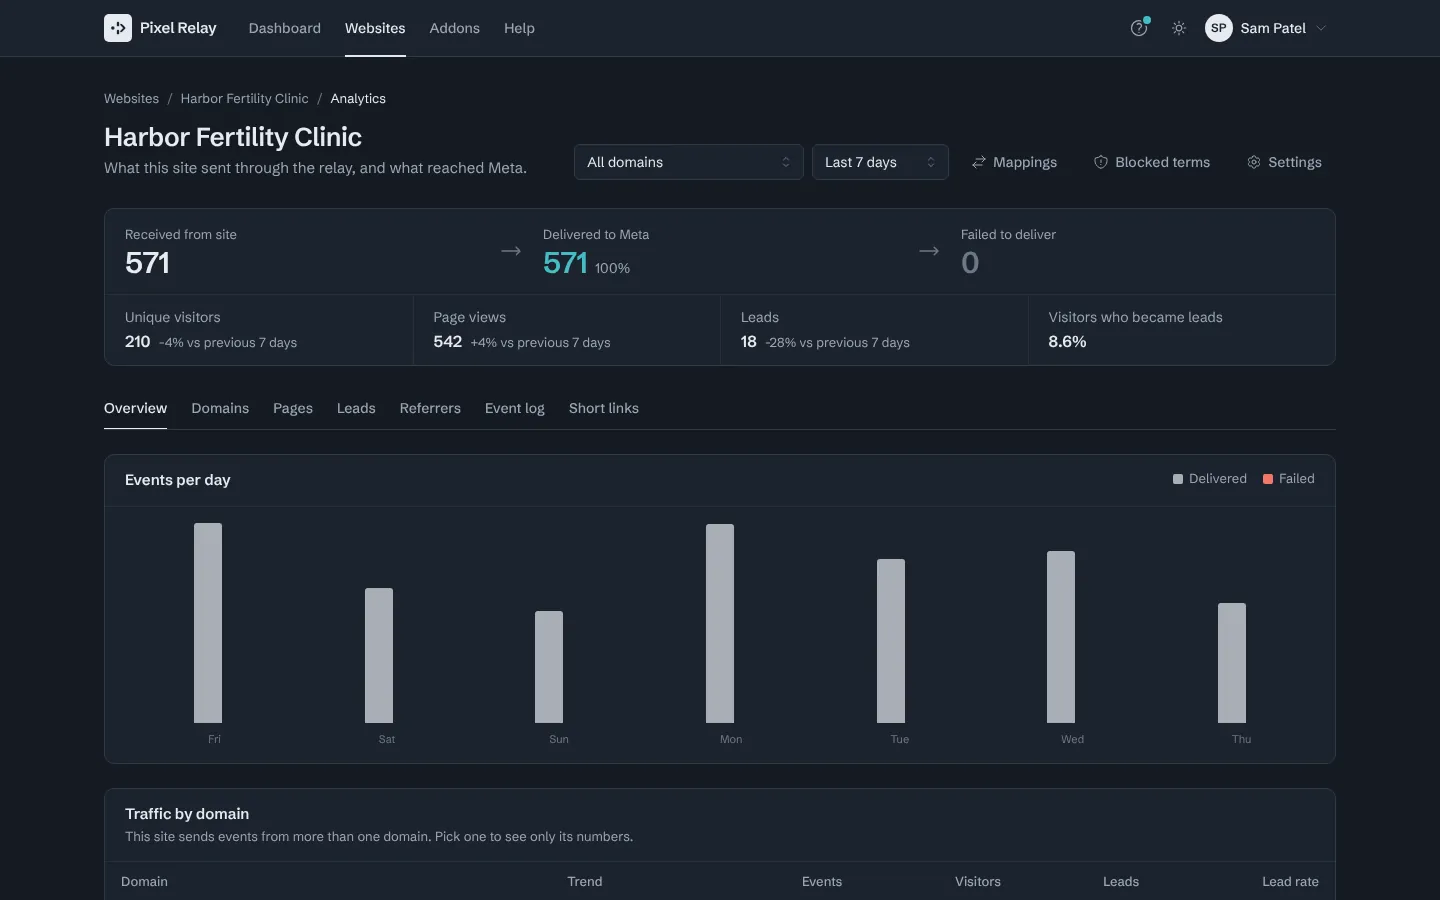
Task: Click the Harbor Fertility Clinic breadcrumb link
Action: coord(244,98)
